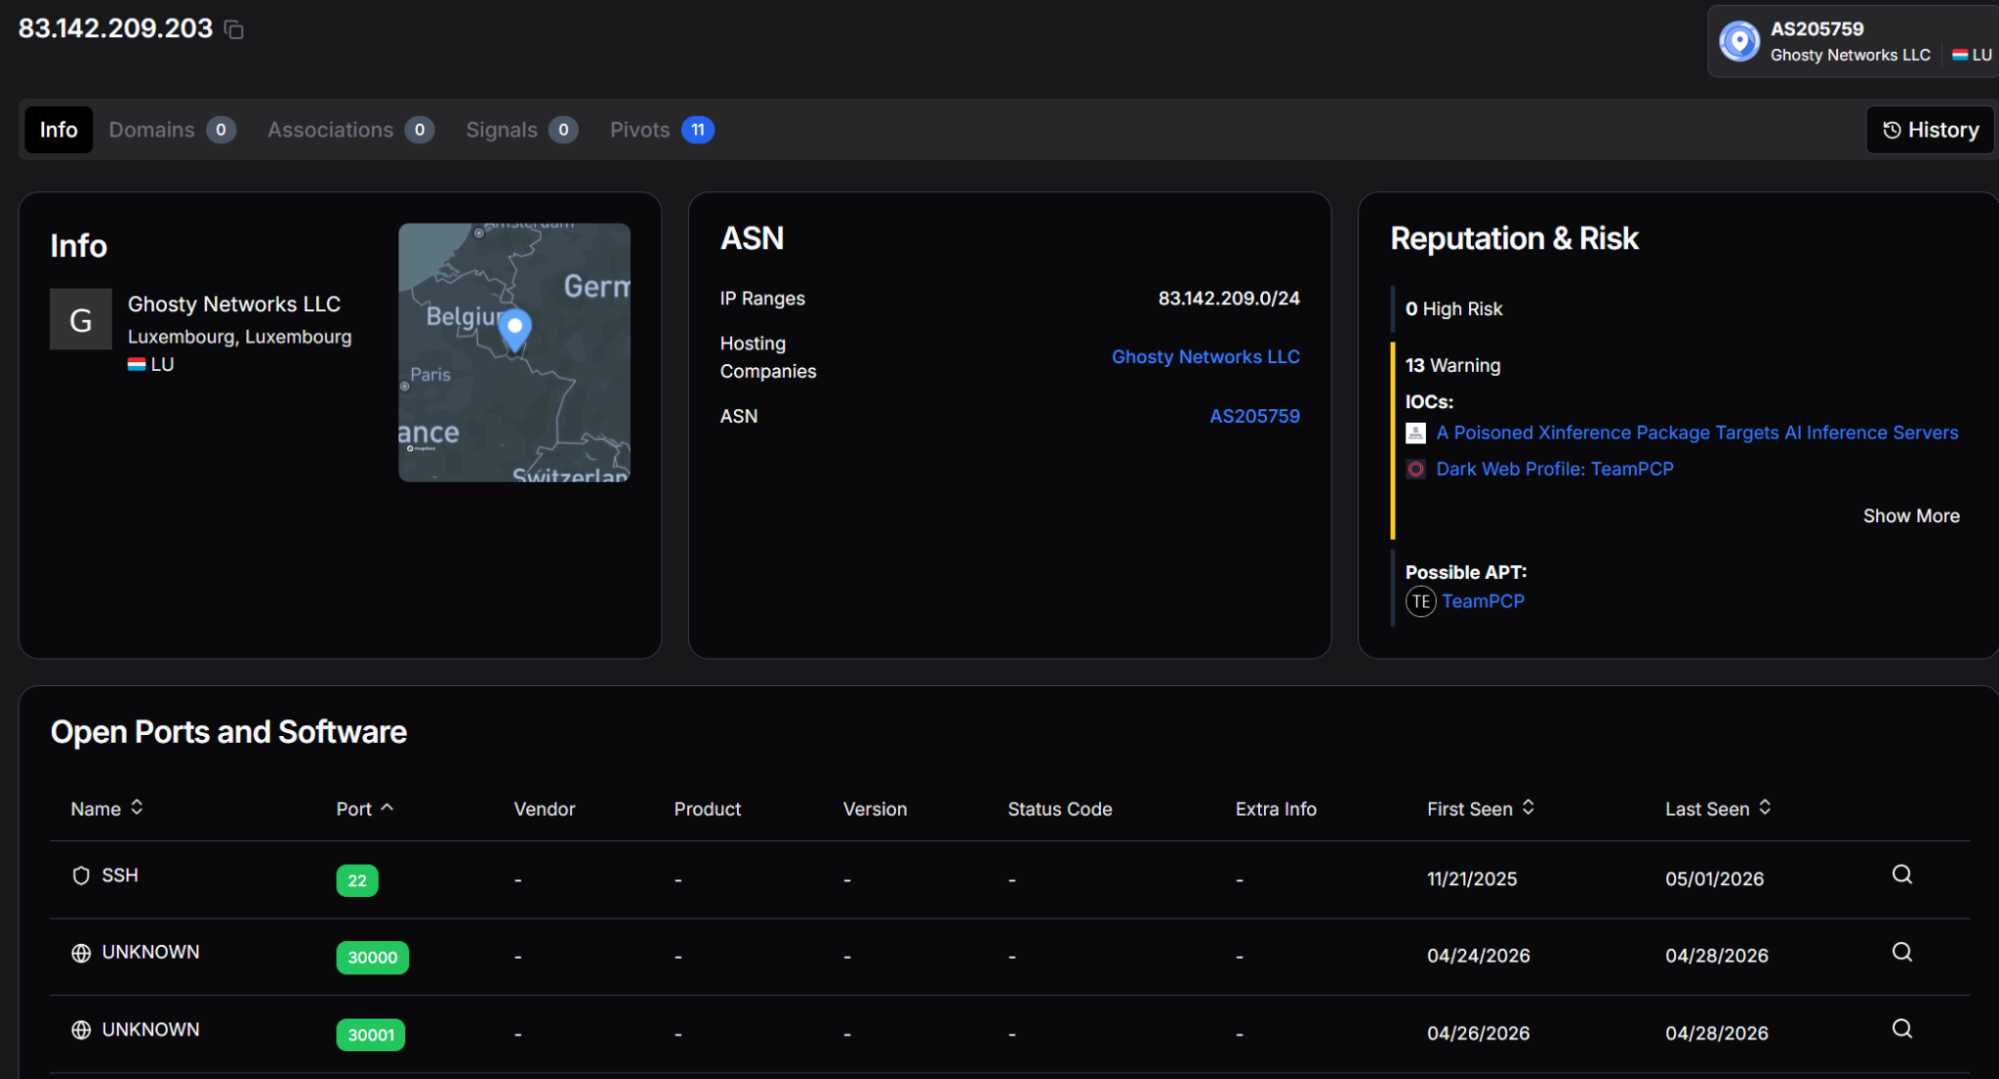1999x1079 pixels.
Task: Click the Luxembourg flag in the Info card
Action: [x=137, y=365]
